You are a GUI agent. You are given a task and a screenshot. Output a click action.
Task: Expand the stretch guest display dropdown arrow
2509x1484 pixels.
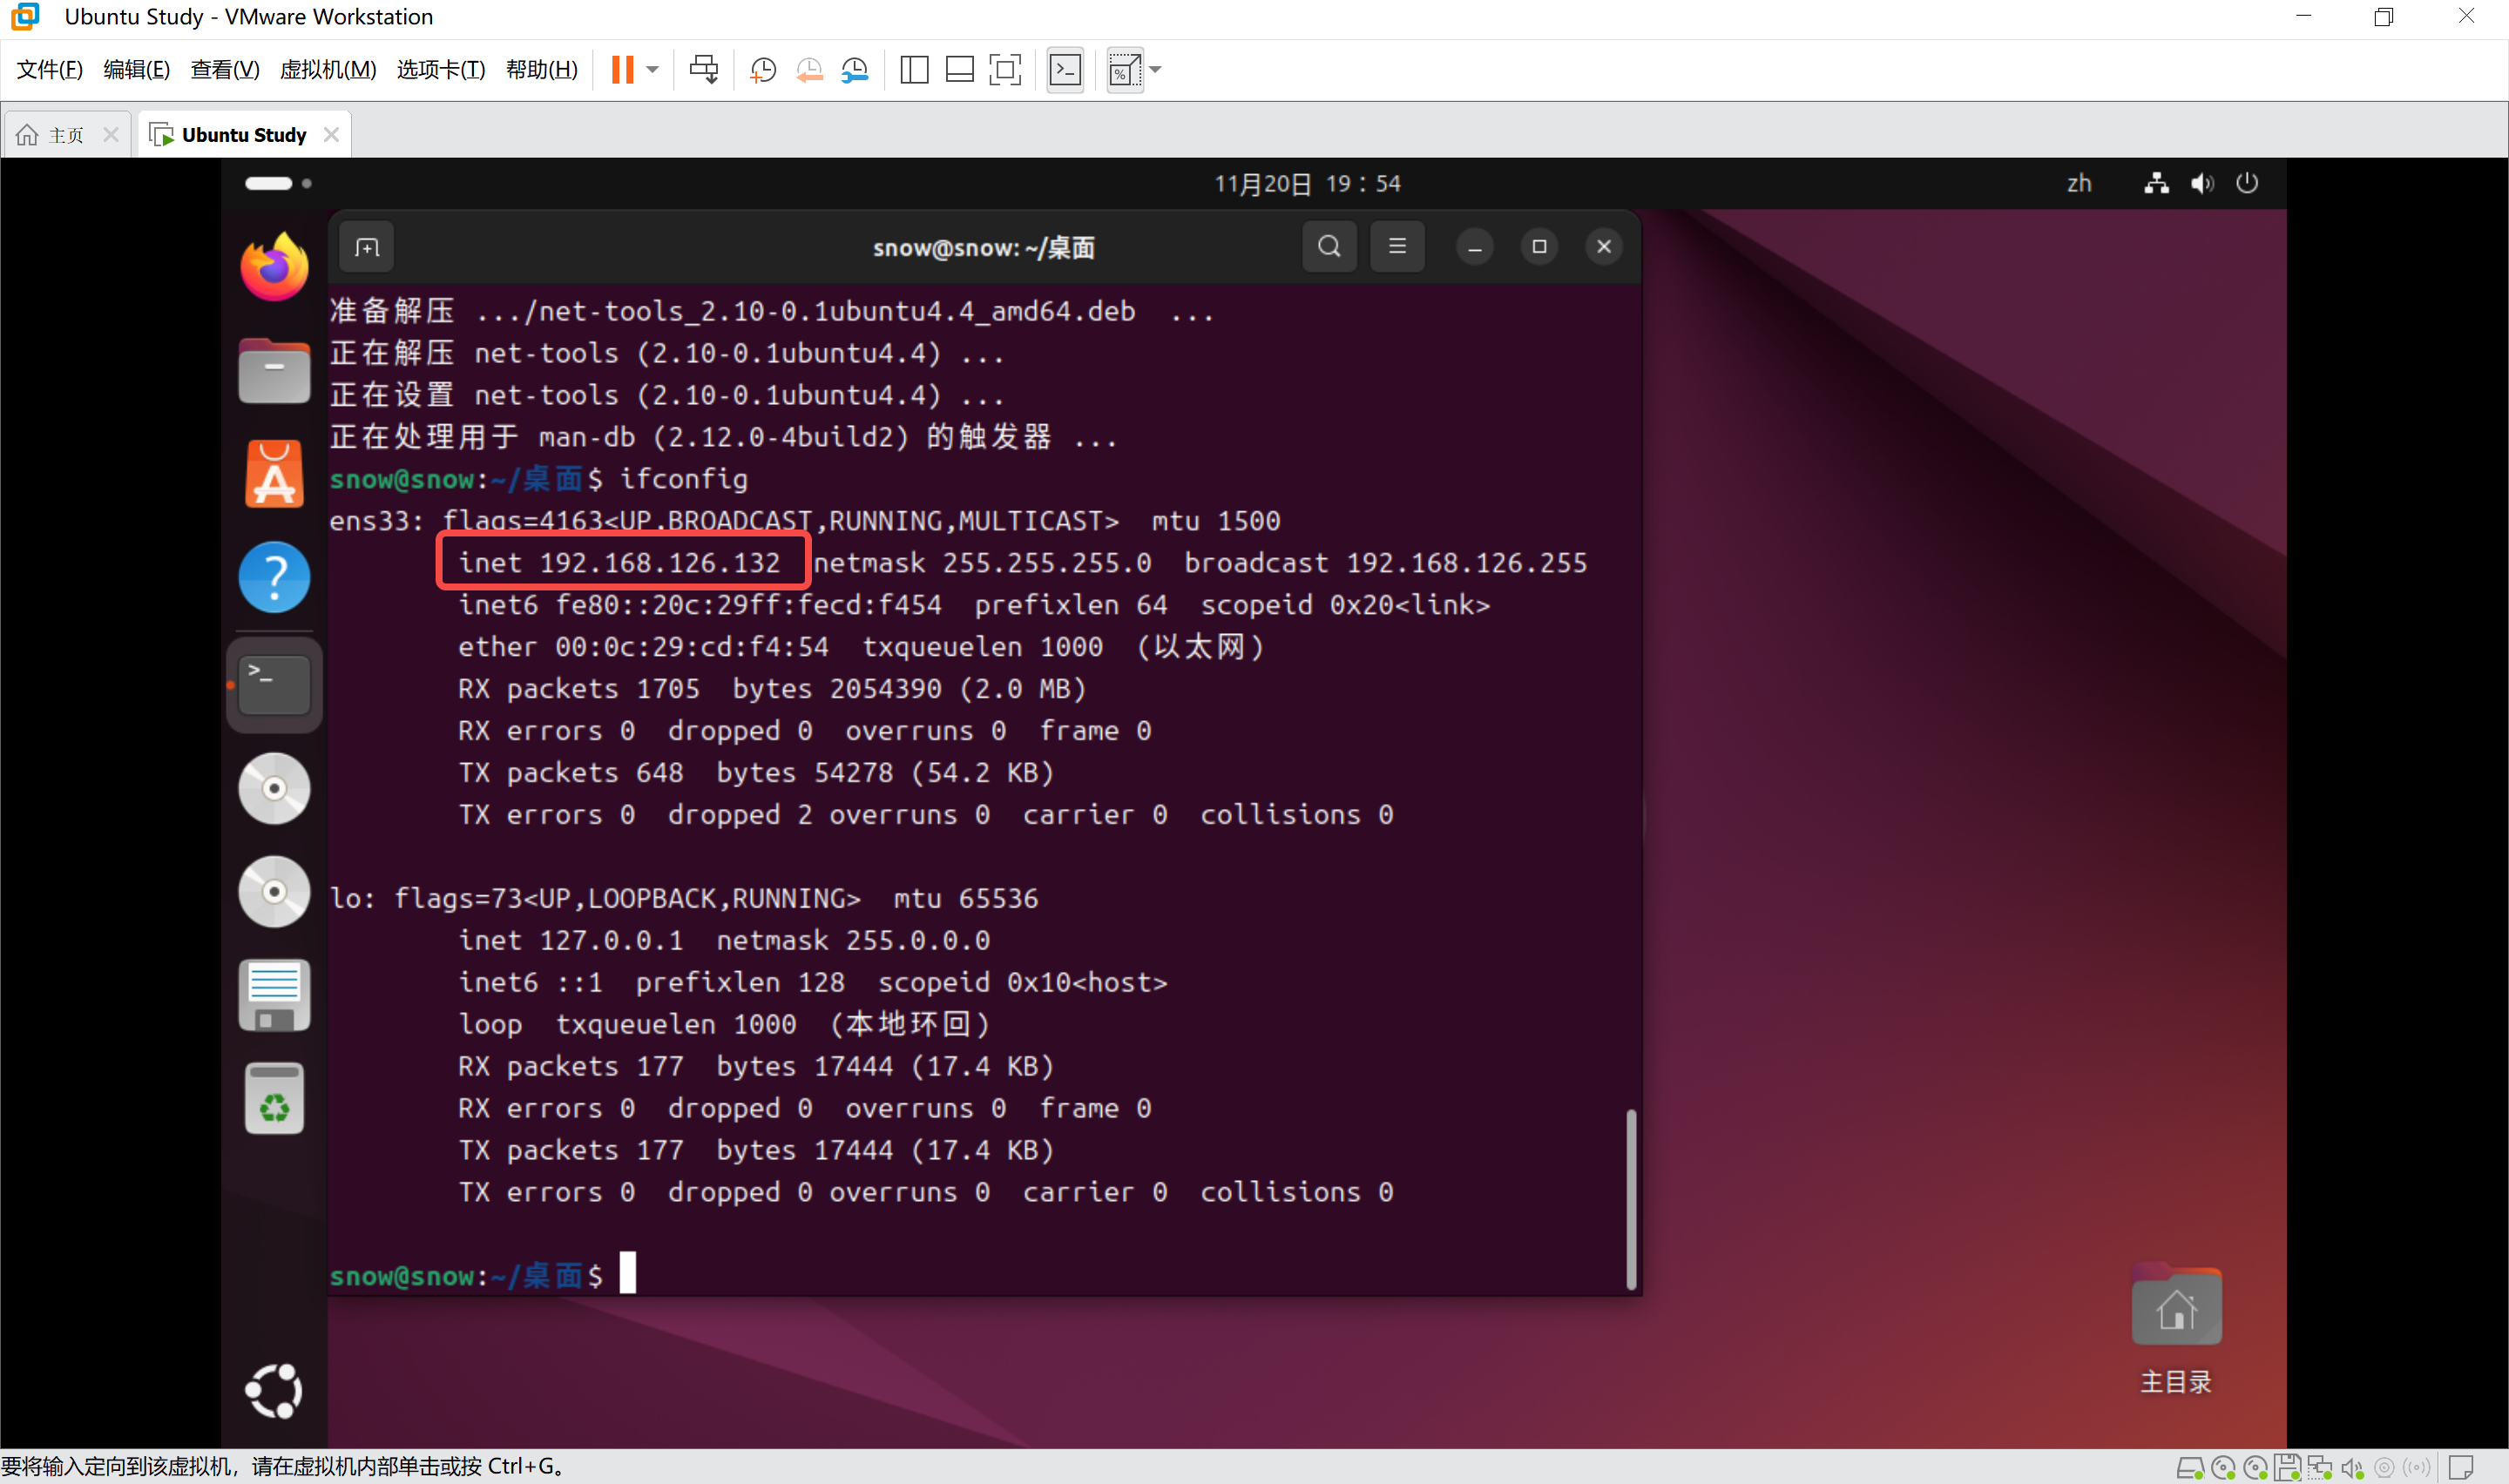(x=1156, y=70)
